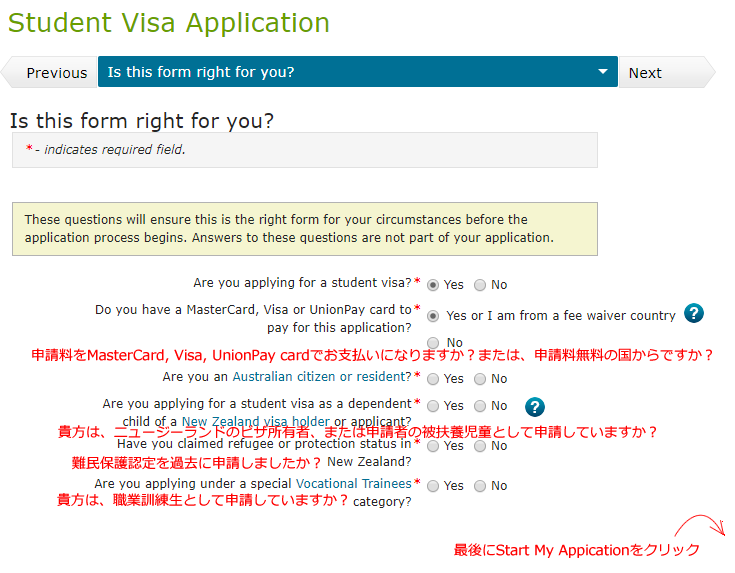The image size is (735, 573).
Task: Select Yes for Vocational Trainees category
Action: tap(433, 486)
